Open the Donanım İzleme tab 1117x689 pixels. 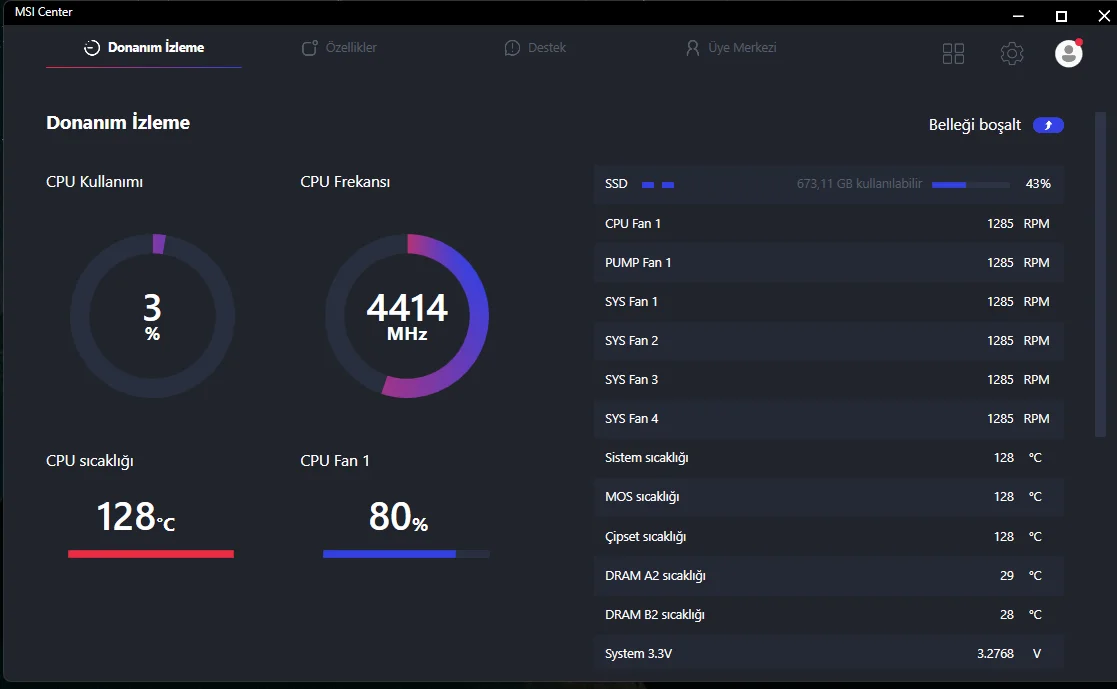pyautogui.click(x=144, y=48)
